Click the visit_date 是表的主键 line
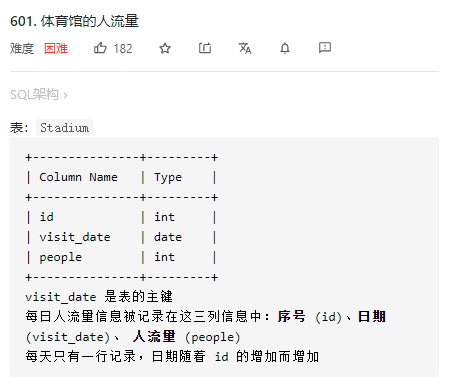Viewport: 451px width, 384px height. pyautogui.click(x=99, y=297)
